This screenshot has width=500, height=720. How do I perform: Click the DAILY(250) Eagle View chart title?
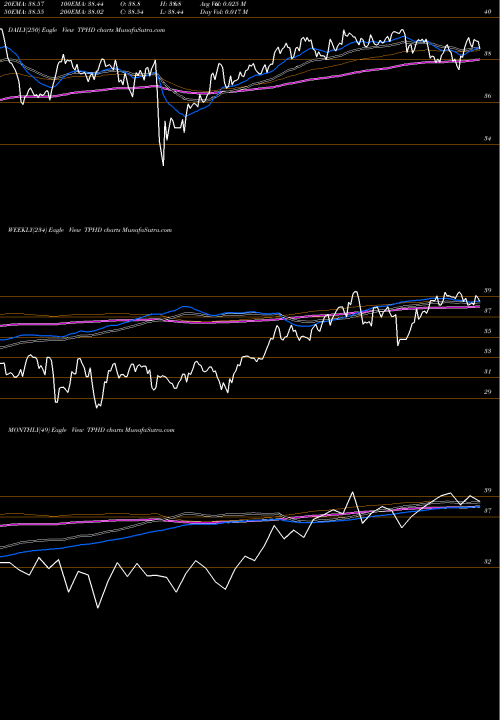[x=84, y=30]
